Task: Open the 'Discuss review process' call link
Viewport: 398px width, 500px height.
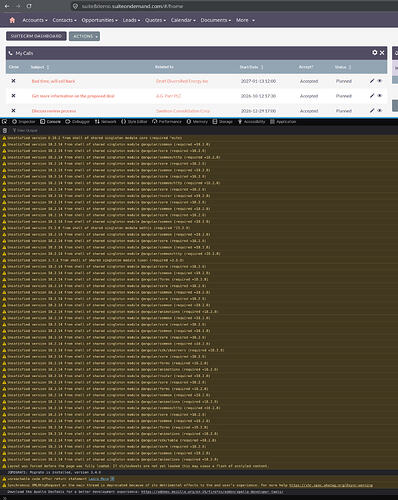Action: point(54,111)
